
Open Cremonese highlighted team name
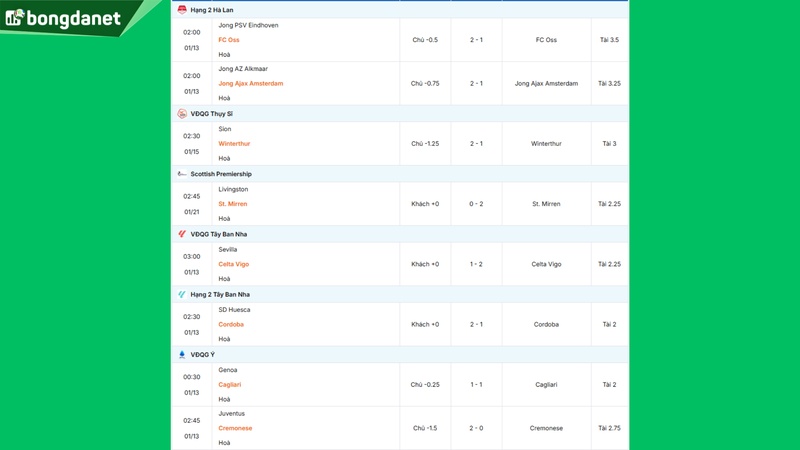(x=235, y=428)
